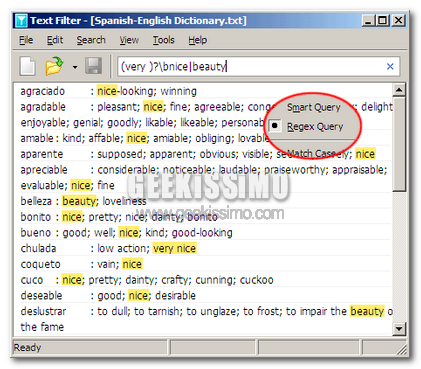421x369 pixels.
Task: Open the Tools menu
Action: [x=164, y=40]
